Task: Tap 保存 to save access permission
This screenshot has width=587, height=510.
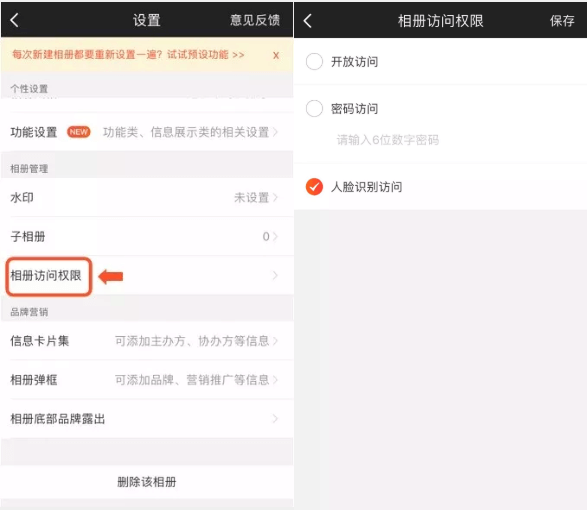Action: point(562,21)
